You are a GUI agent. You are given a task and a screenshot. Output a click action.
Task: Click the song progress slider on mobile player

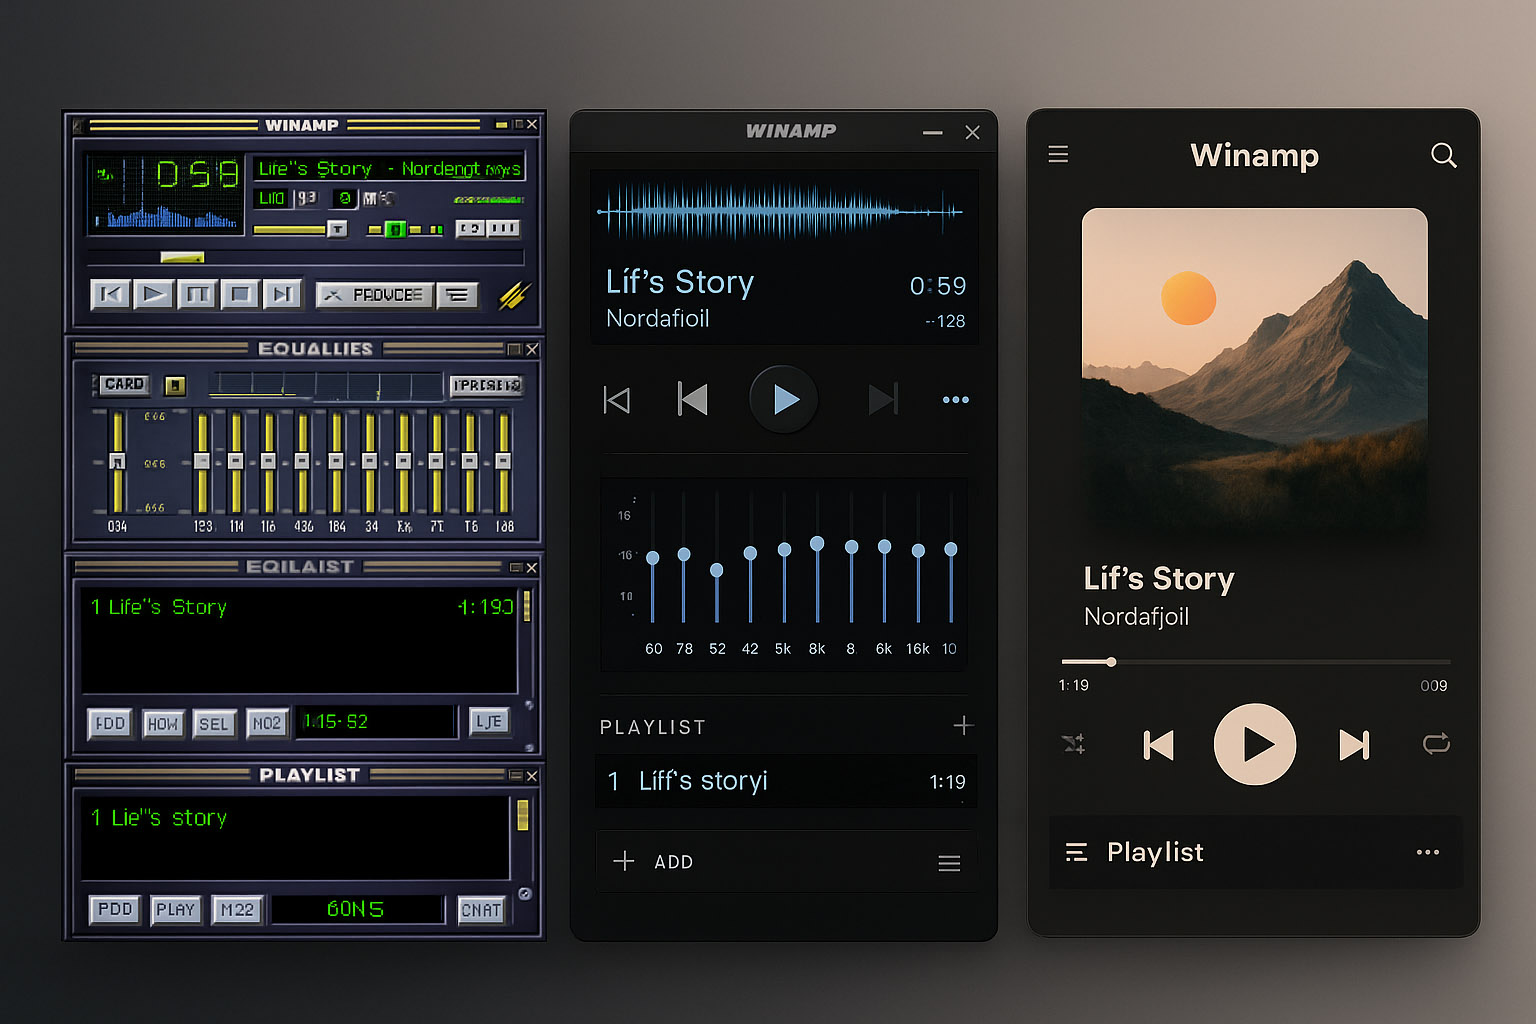(1111, 661)
